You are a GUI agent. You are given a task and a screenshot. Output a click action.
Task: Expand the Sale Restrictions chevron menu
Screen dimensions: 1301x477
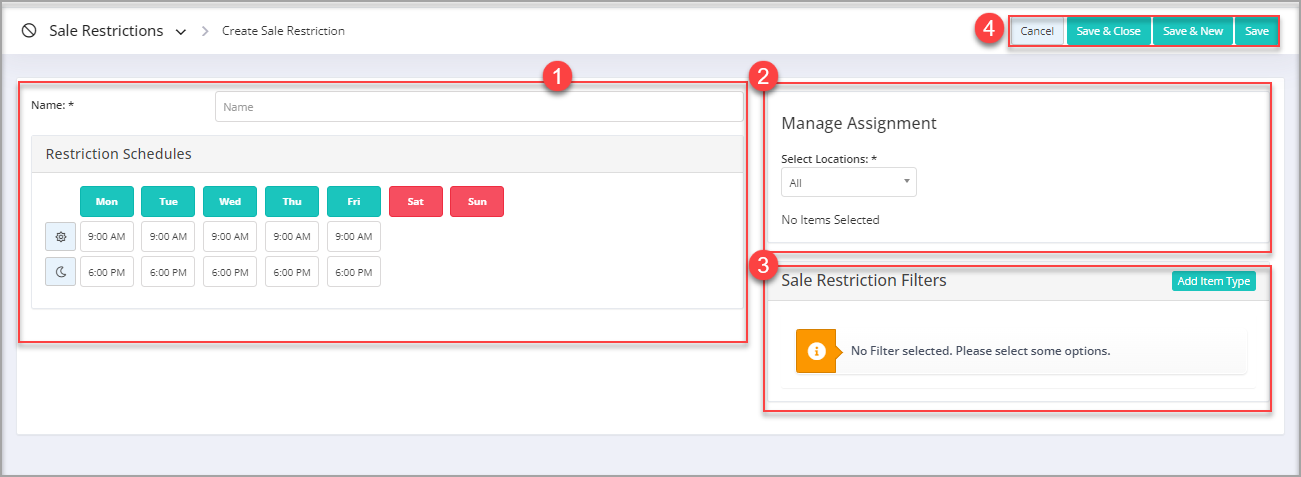(x=181, y=32)
